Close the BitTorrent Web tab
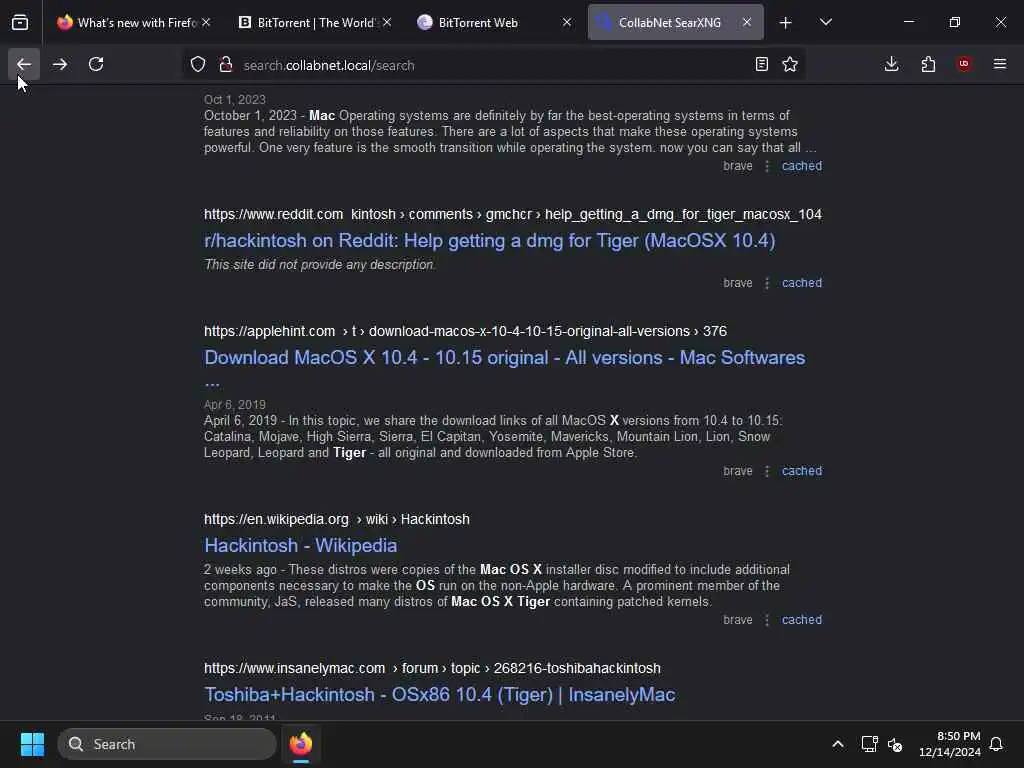The height and width of the screenshot is (768, 1024). click(567, 22)
